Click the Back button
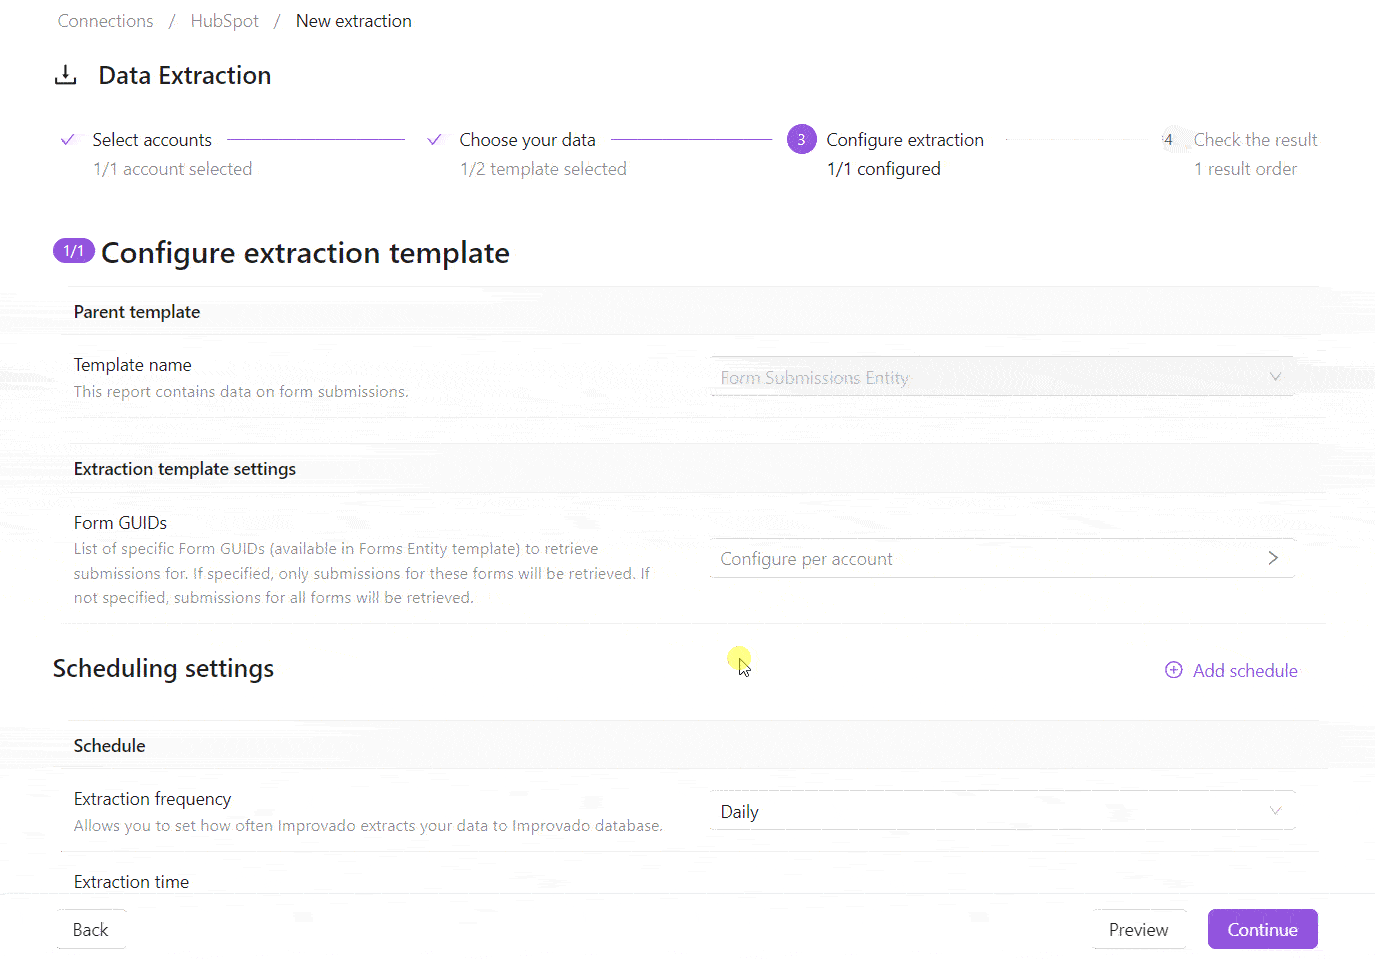The height and width of the screenshot is (959, 1375). [x=91, y=929]
